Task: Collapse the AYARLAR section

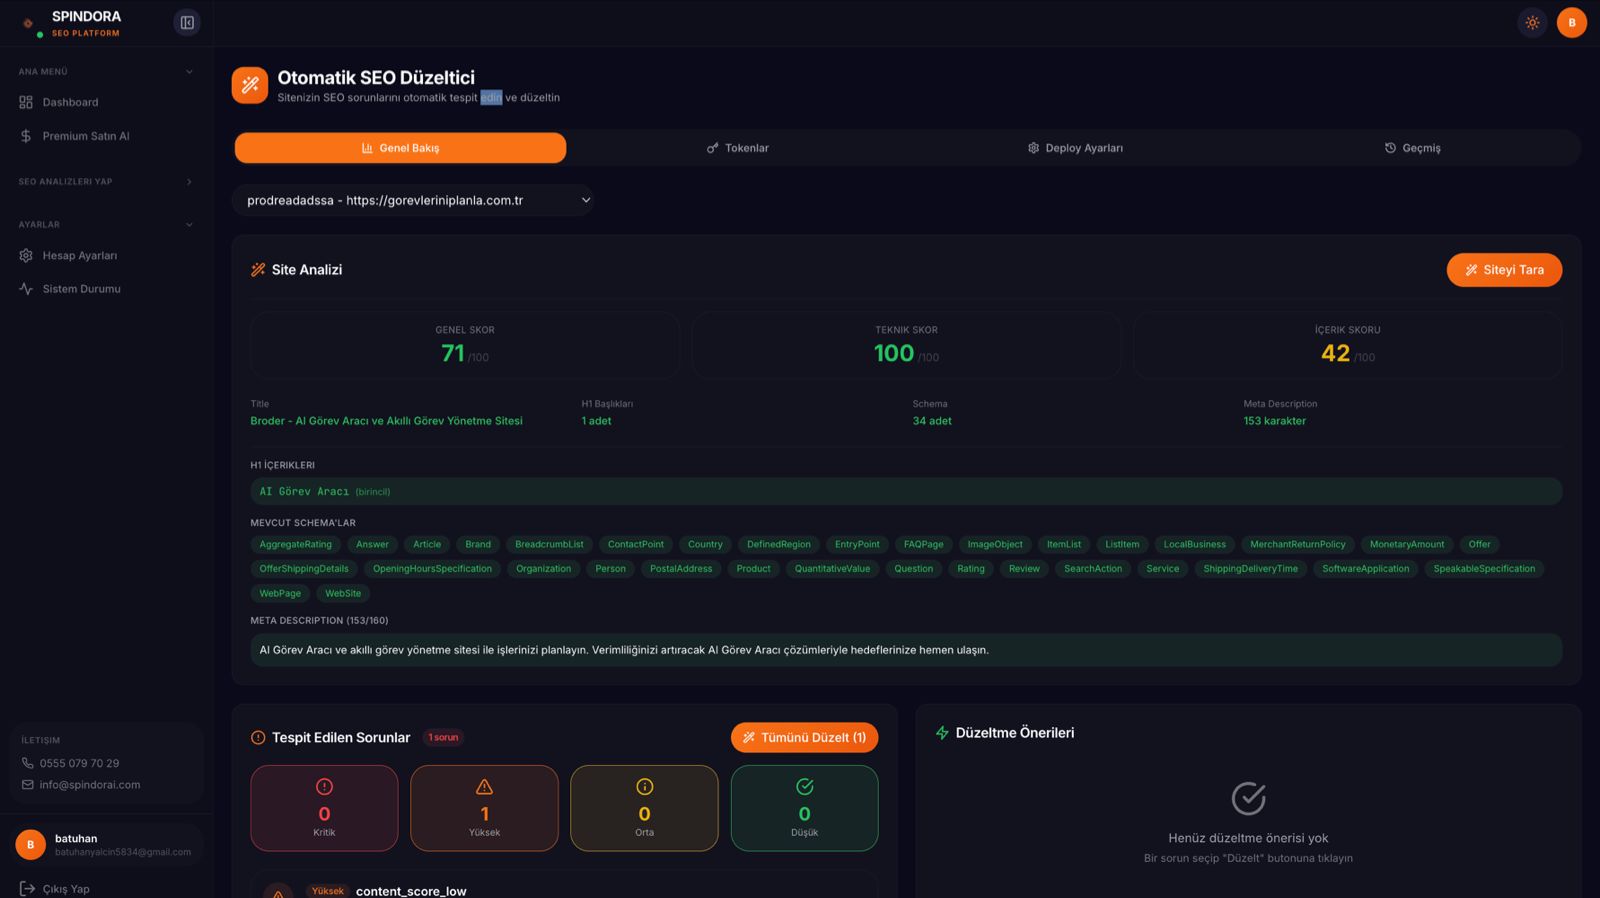Action: [189, 225]
